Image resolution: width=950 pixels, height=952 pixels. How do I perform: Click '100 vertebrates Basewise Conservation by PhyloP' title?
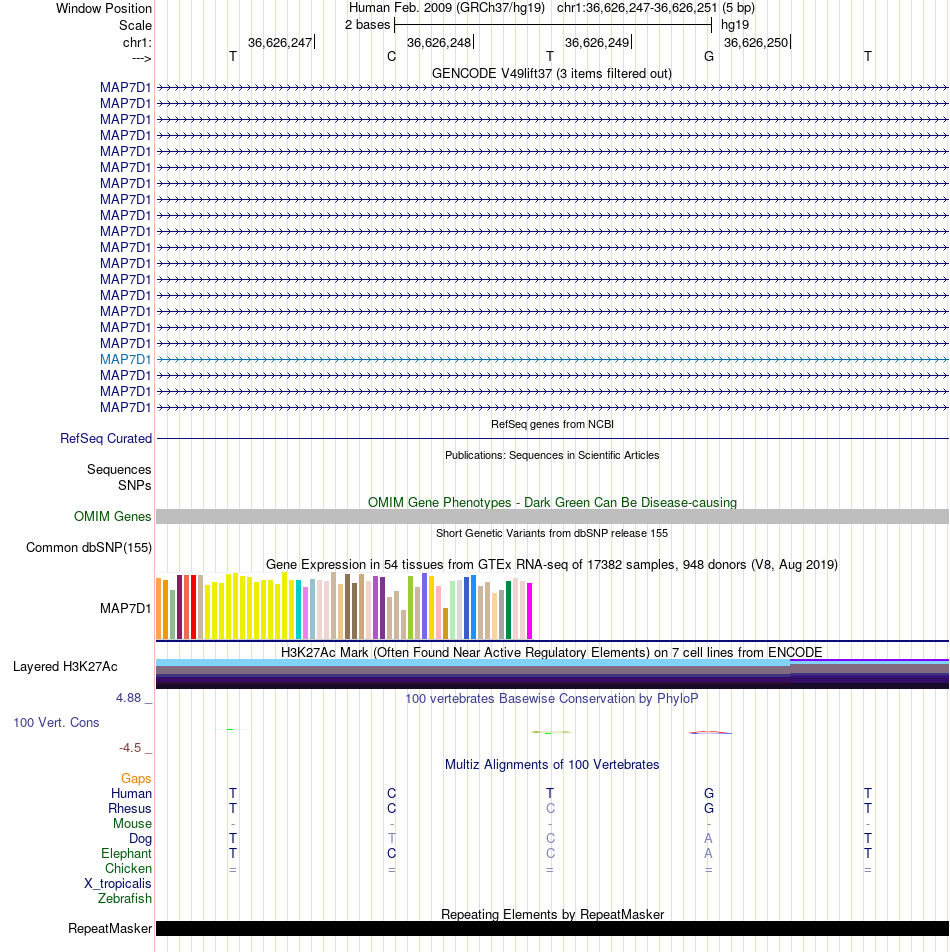pyautogui.click(x=552, y=699)
